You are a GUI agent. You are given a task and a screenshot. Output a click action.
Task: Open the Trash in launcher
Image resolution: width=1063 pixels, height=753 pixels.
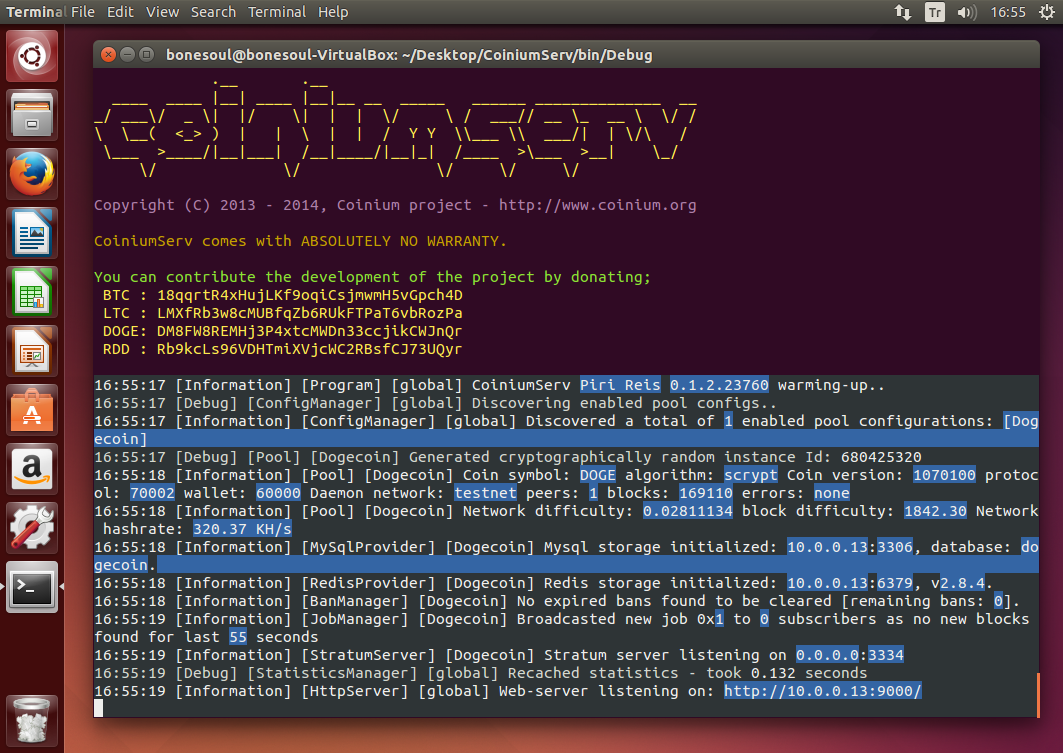pyautogui.click(x=32, y=720)
